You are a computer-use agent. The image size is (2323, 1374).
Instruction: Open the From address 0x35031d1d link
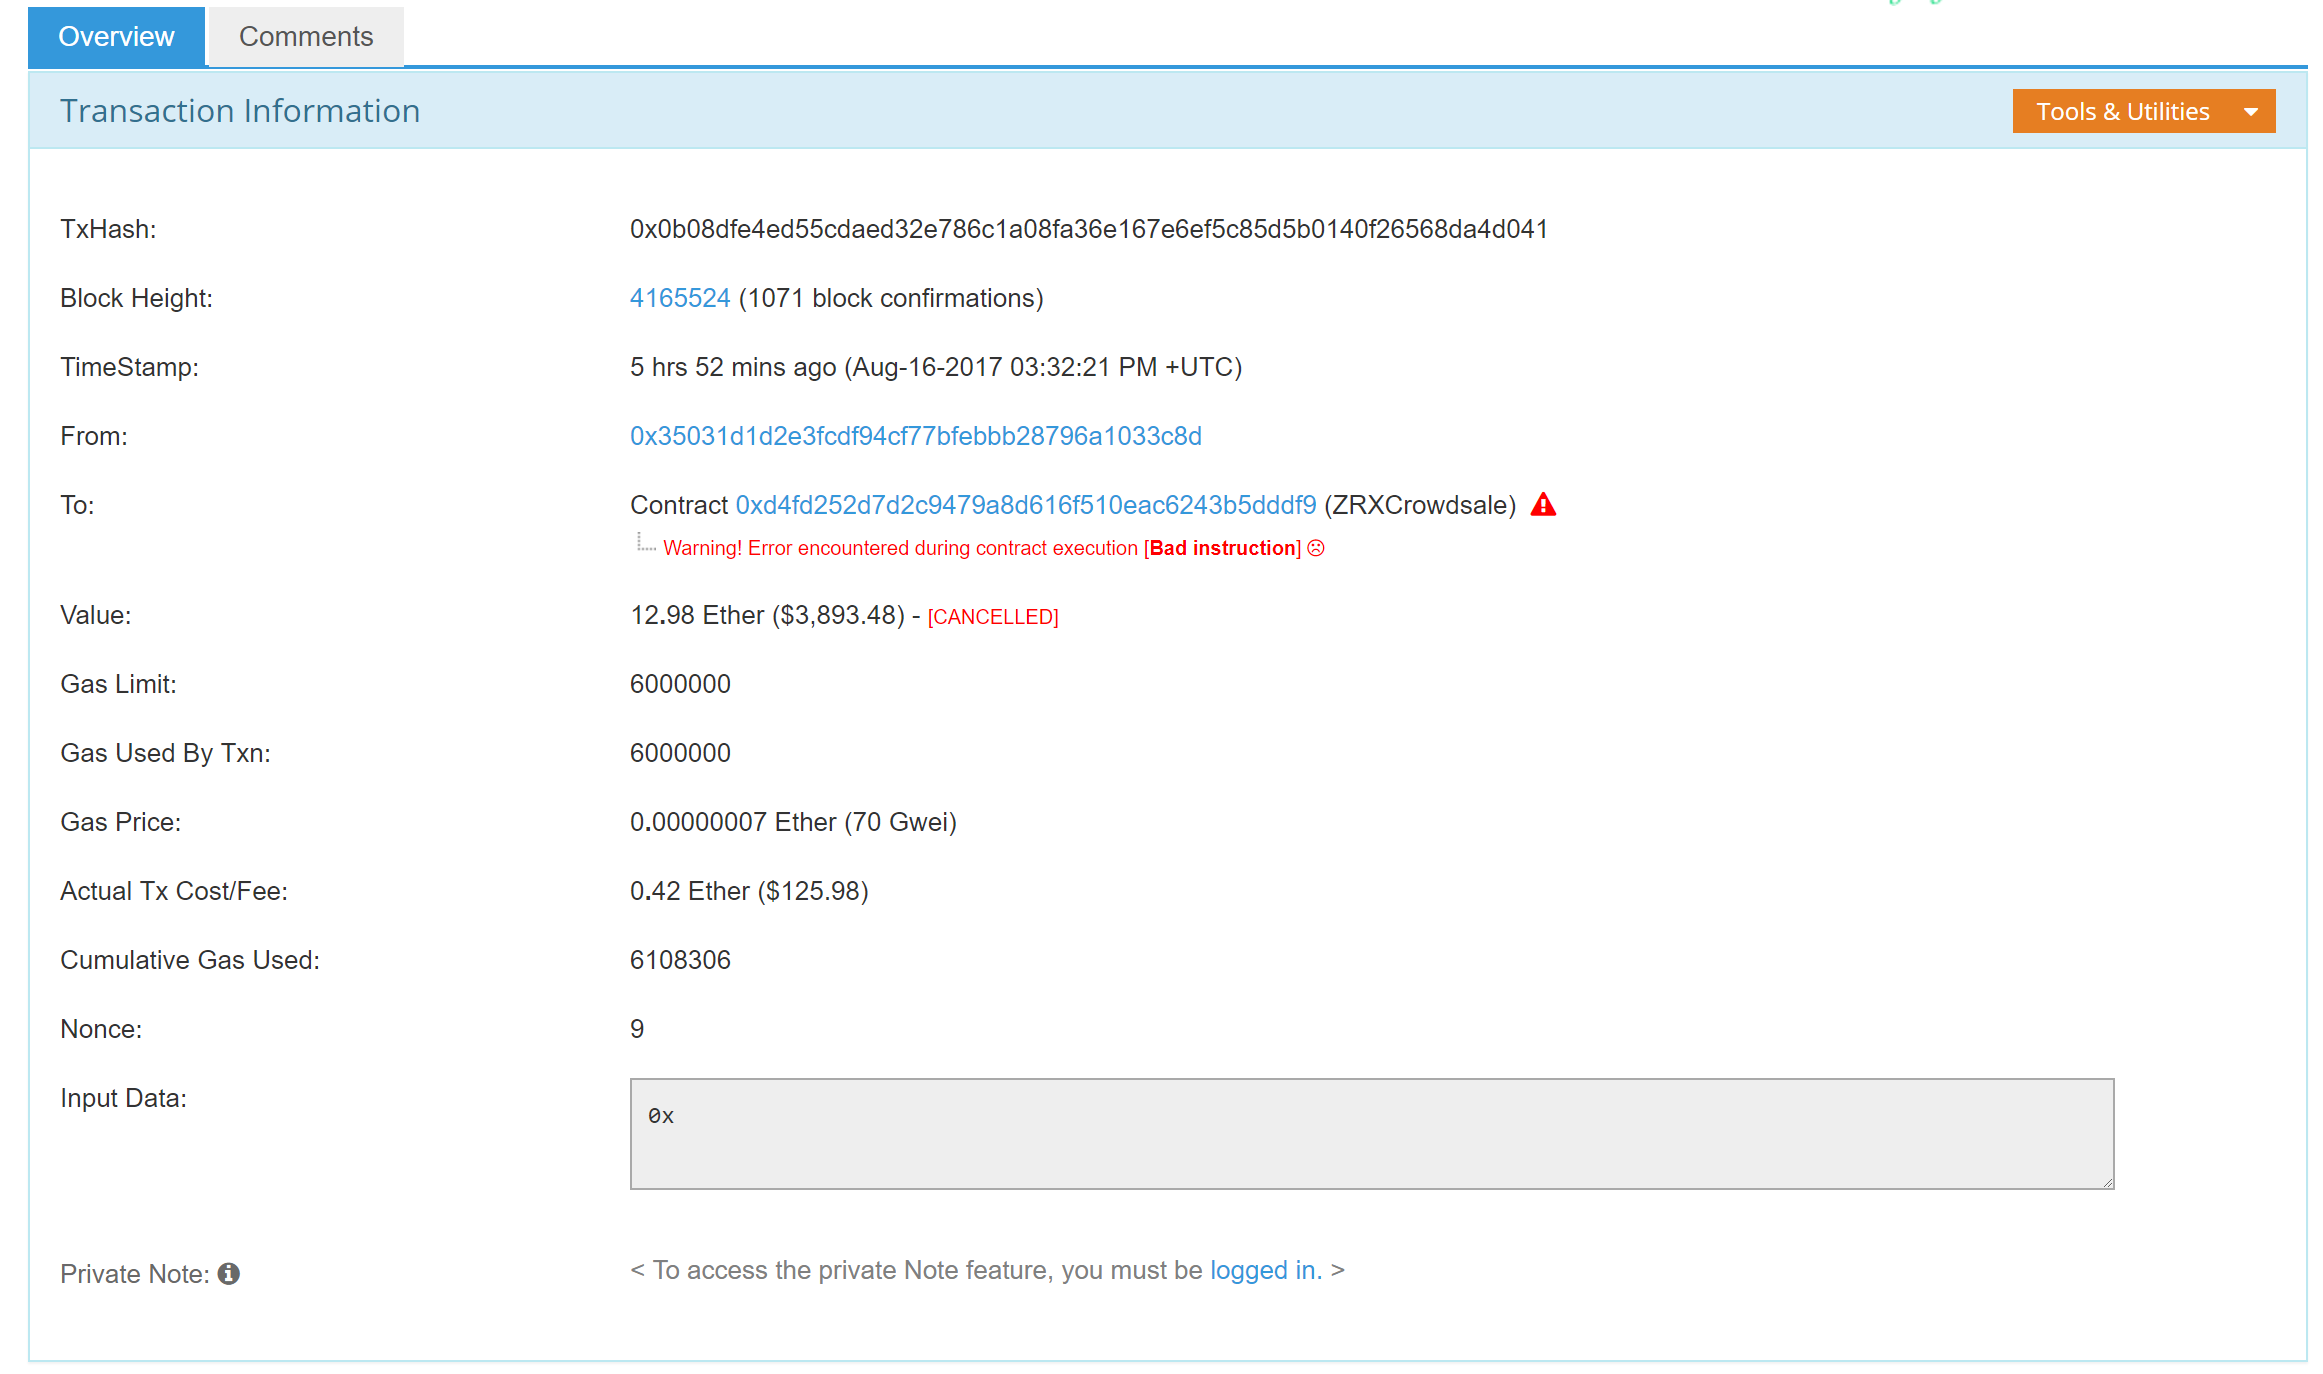(915, 436)
